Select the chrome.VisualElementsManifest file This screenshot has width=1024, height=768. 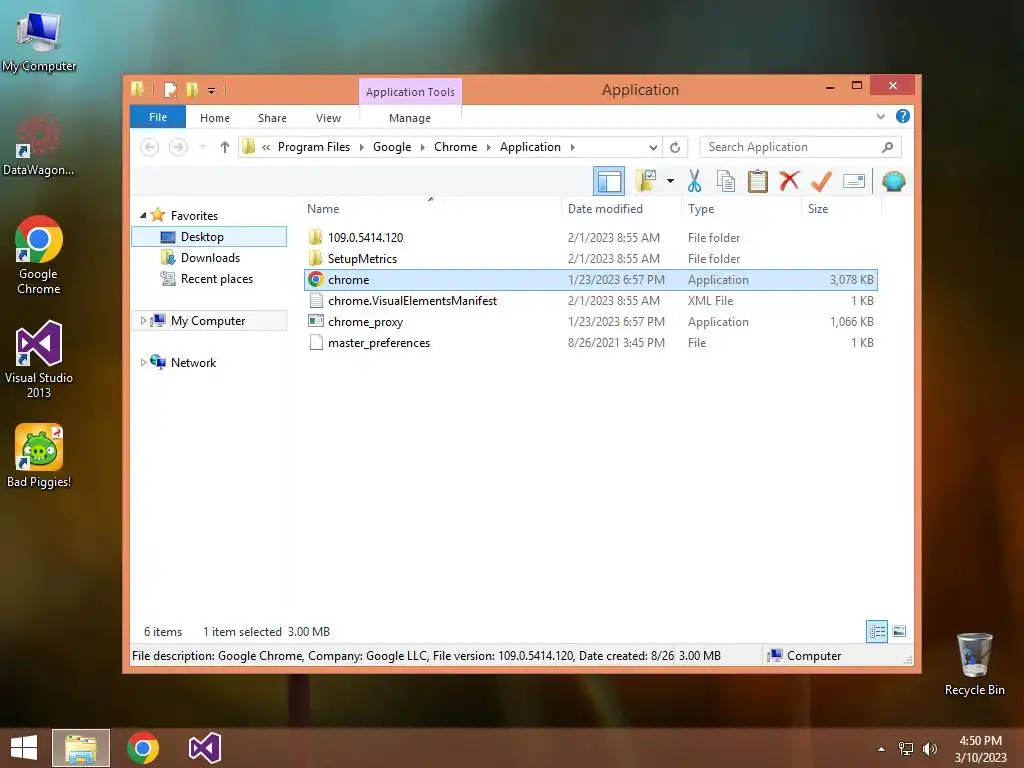591,300
